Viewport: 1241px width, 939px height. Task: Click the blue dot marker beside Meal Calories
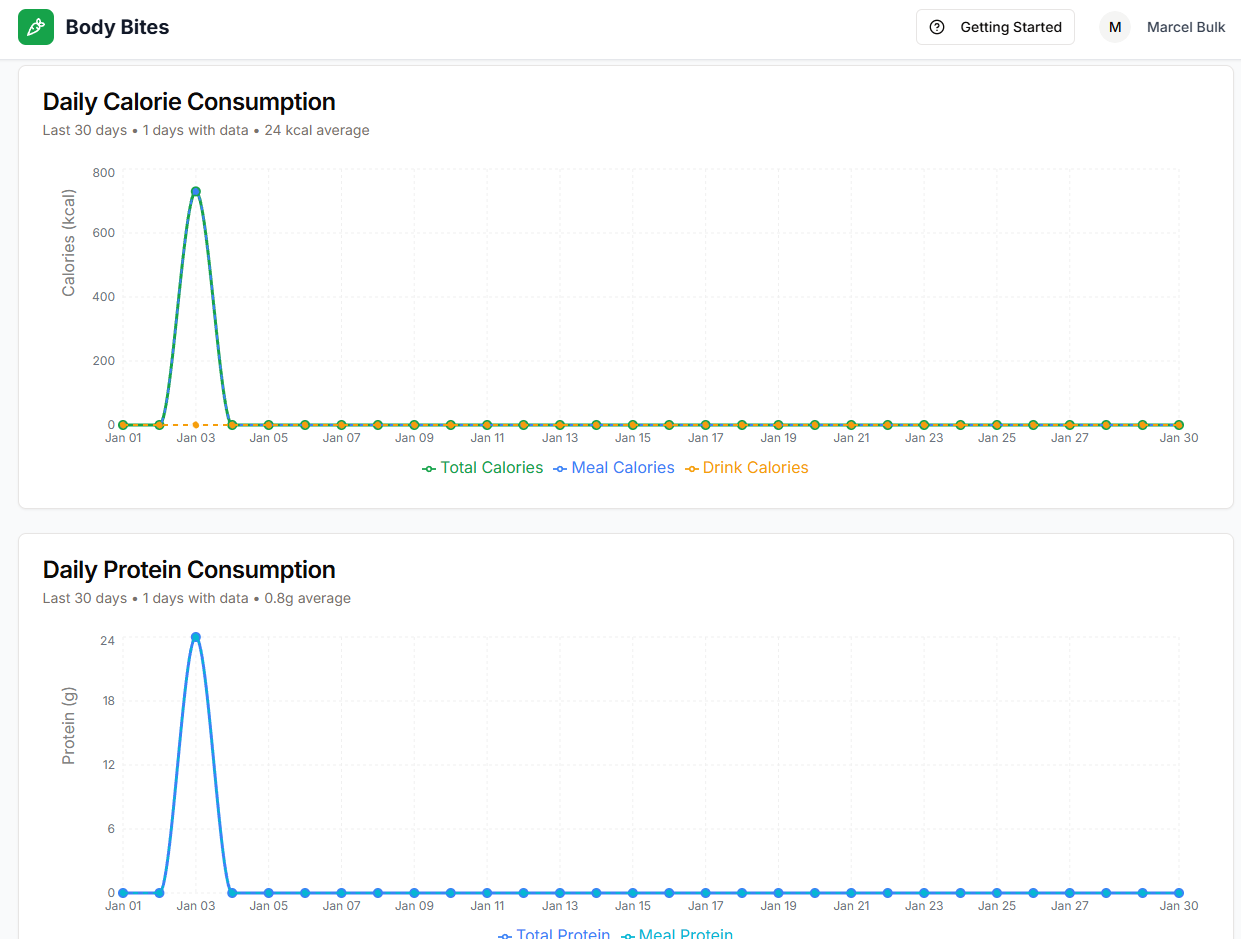(560, 467)
